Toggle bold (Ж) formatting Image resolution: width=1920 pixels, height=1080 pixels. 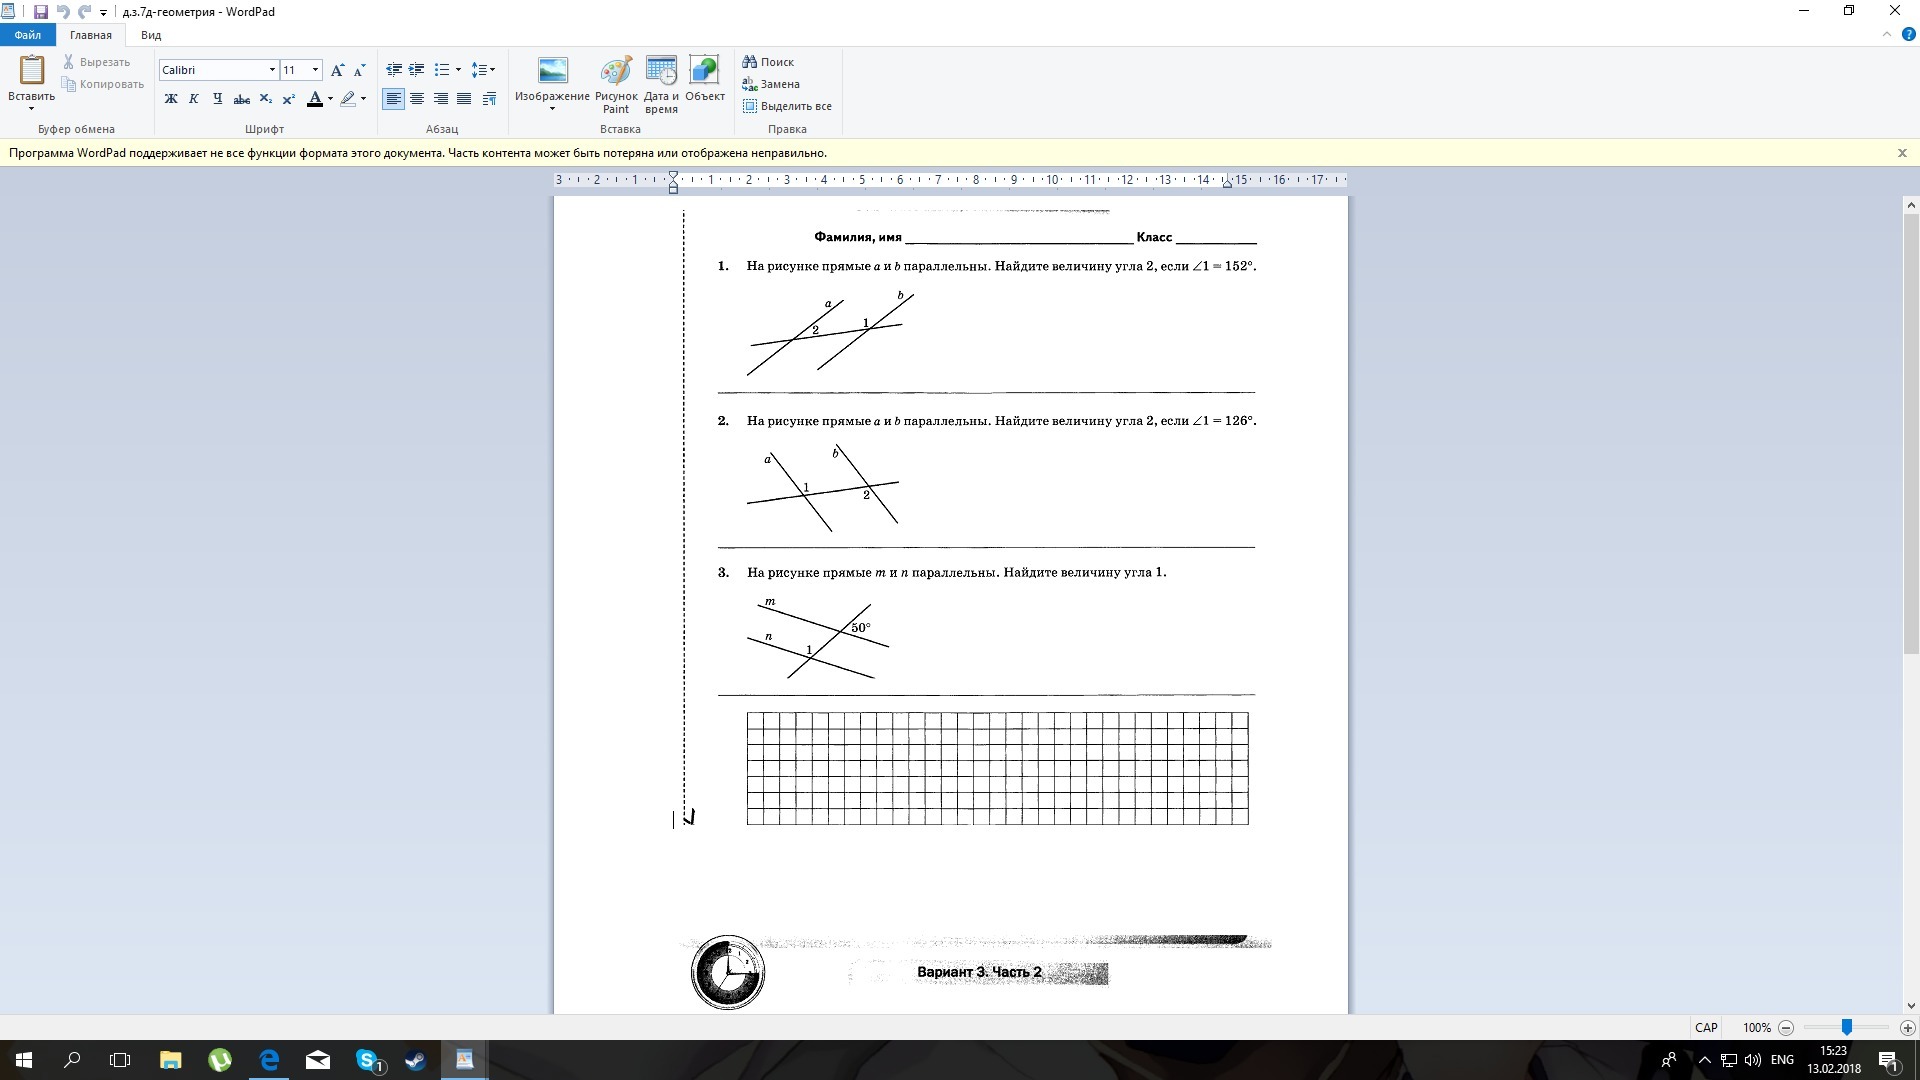(x=171, y=99)
